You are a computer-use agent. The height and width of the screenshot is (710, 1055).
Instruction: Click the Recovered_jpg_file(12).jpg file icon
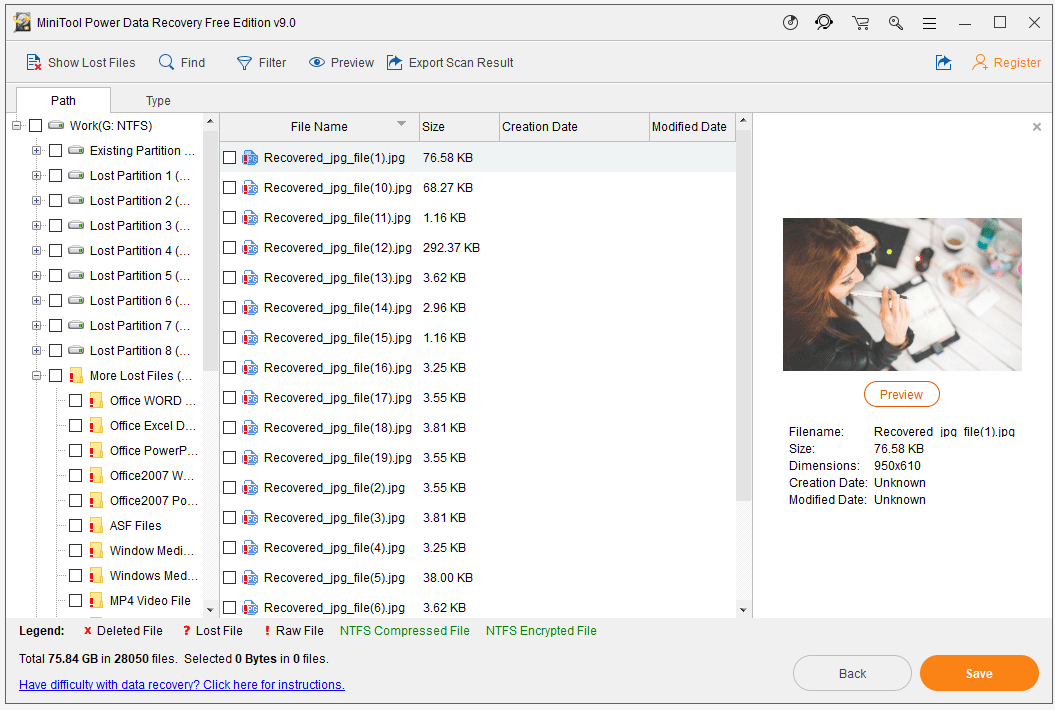[x=250, y=248]
